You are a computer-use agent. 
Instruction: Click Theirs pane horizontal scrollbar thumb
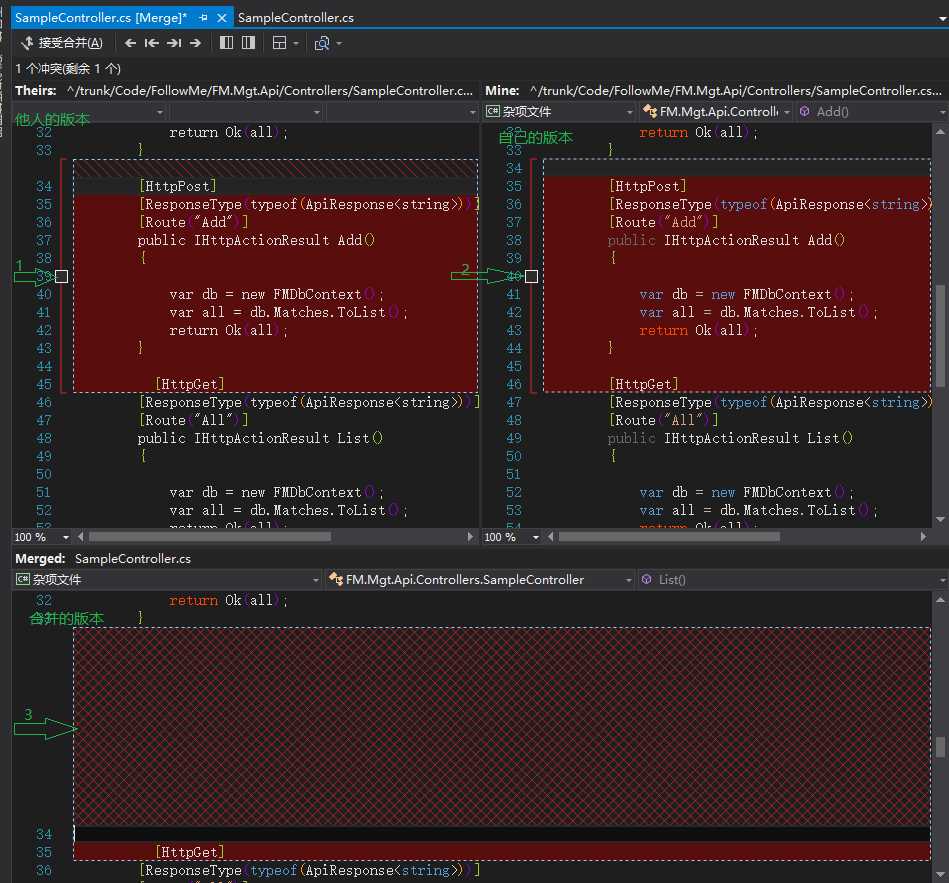(x=210, y=537)
